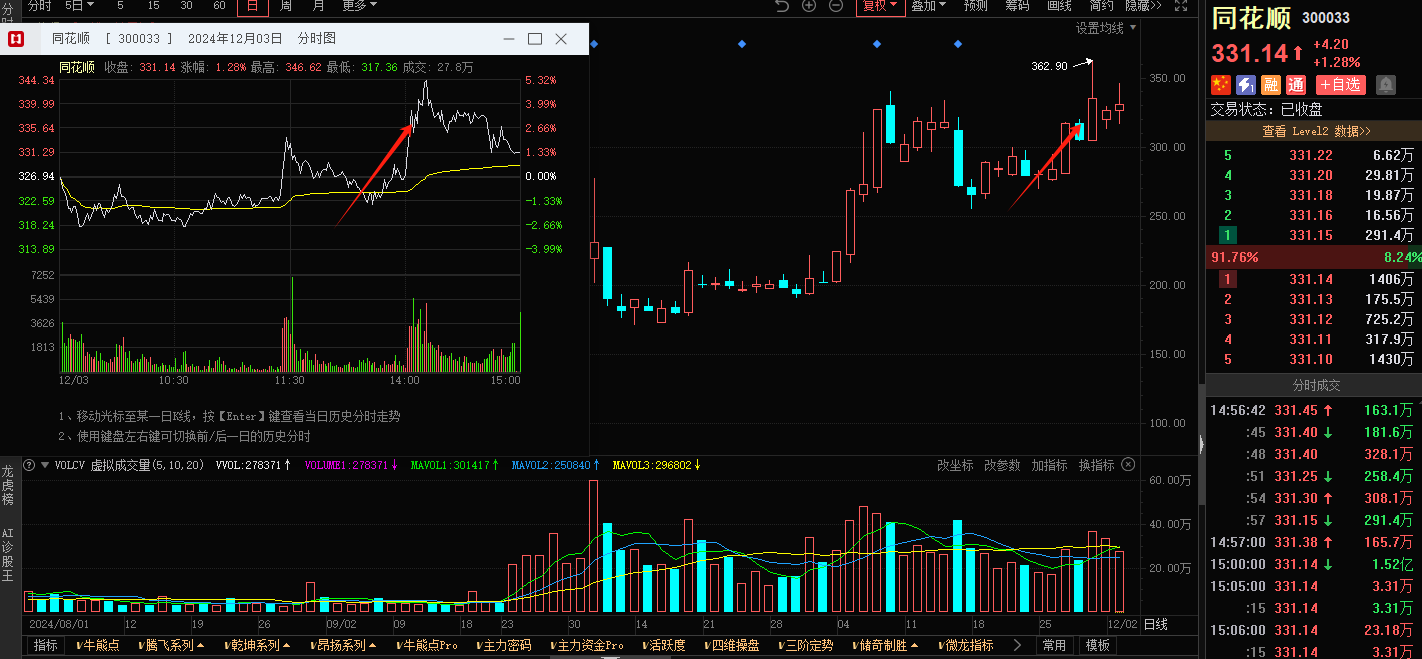Viewport: 1422px width, 659px height.
Task: Select the 30-minute period
Action: point(187,6)
